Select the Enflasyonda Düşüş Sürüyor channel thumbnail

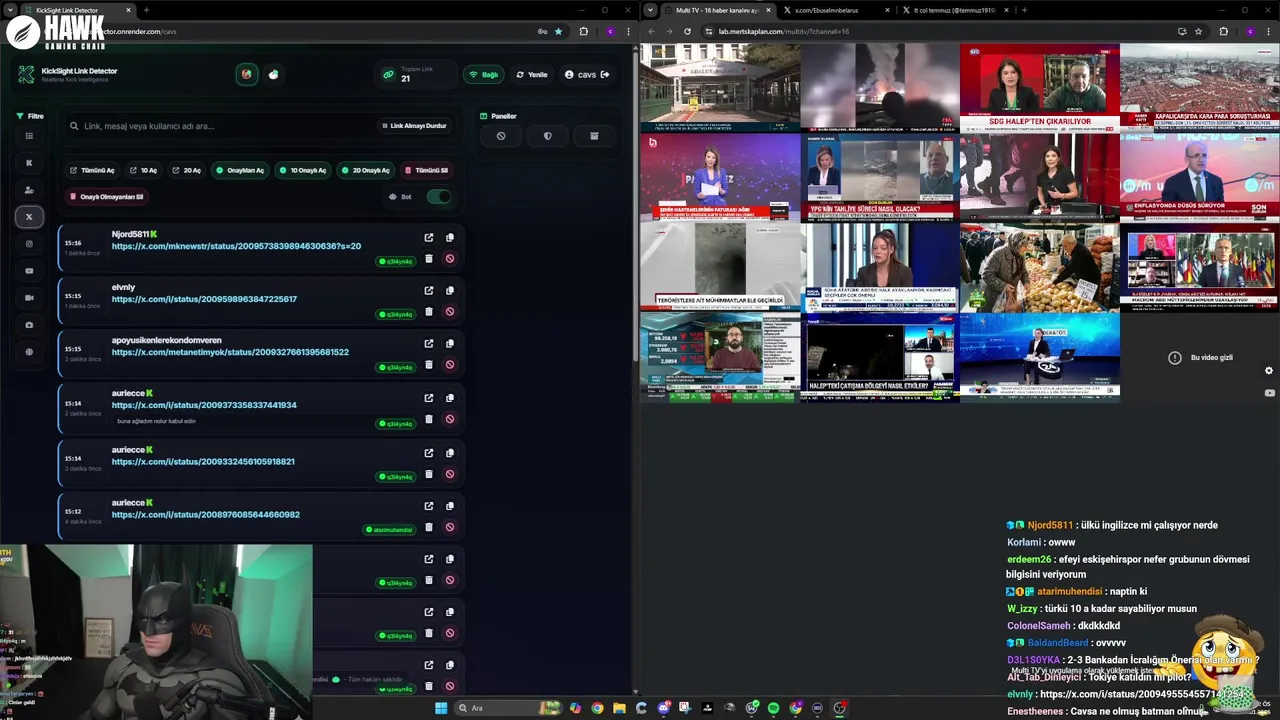point(1200,177)
